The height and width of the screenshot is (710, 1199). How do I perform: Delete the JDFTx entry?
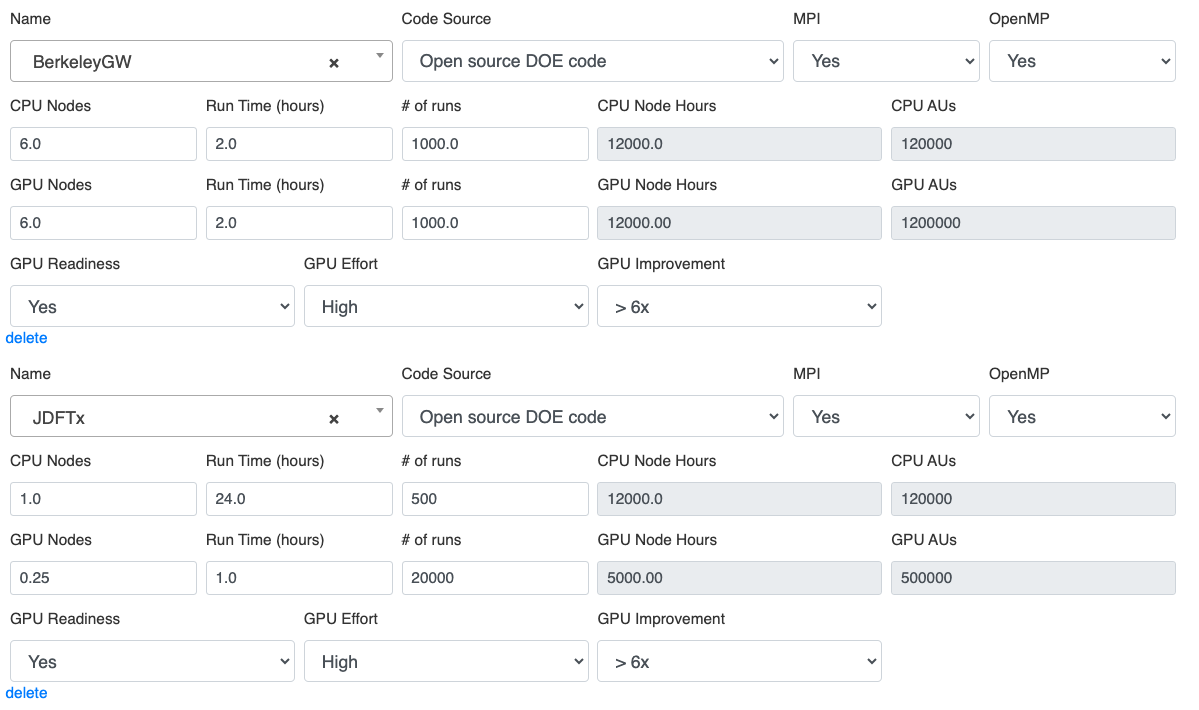27,693
